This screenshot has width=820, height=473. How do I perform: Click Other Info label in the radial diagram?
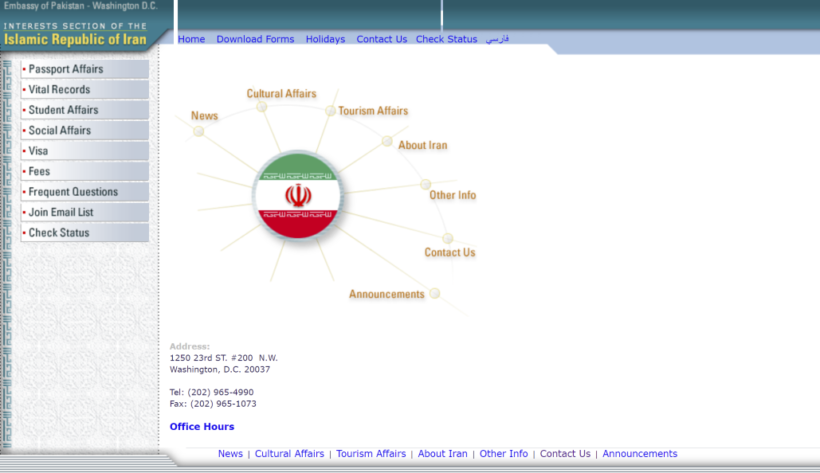click(x=452, y=195)
